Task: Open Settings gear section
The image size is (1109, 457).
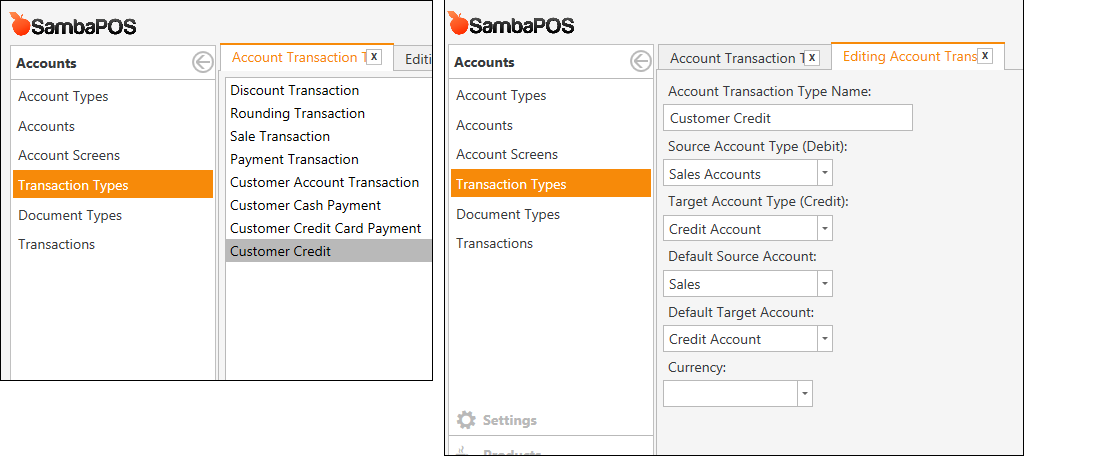Action: 497,420
